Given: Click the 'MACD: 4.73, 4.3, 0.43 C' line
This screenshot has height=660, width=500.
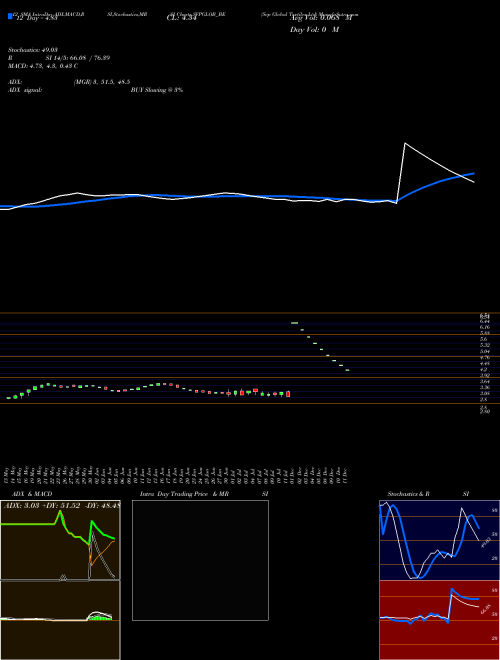Looking at the screenshot, I should pyautogui.click(x=43, y=66).
